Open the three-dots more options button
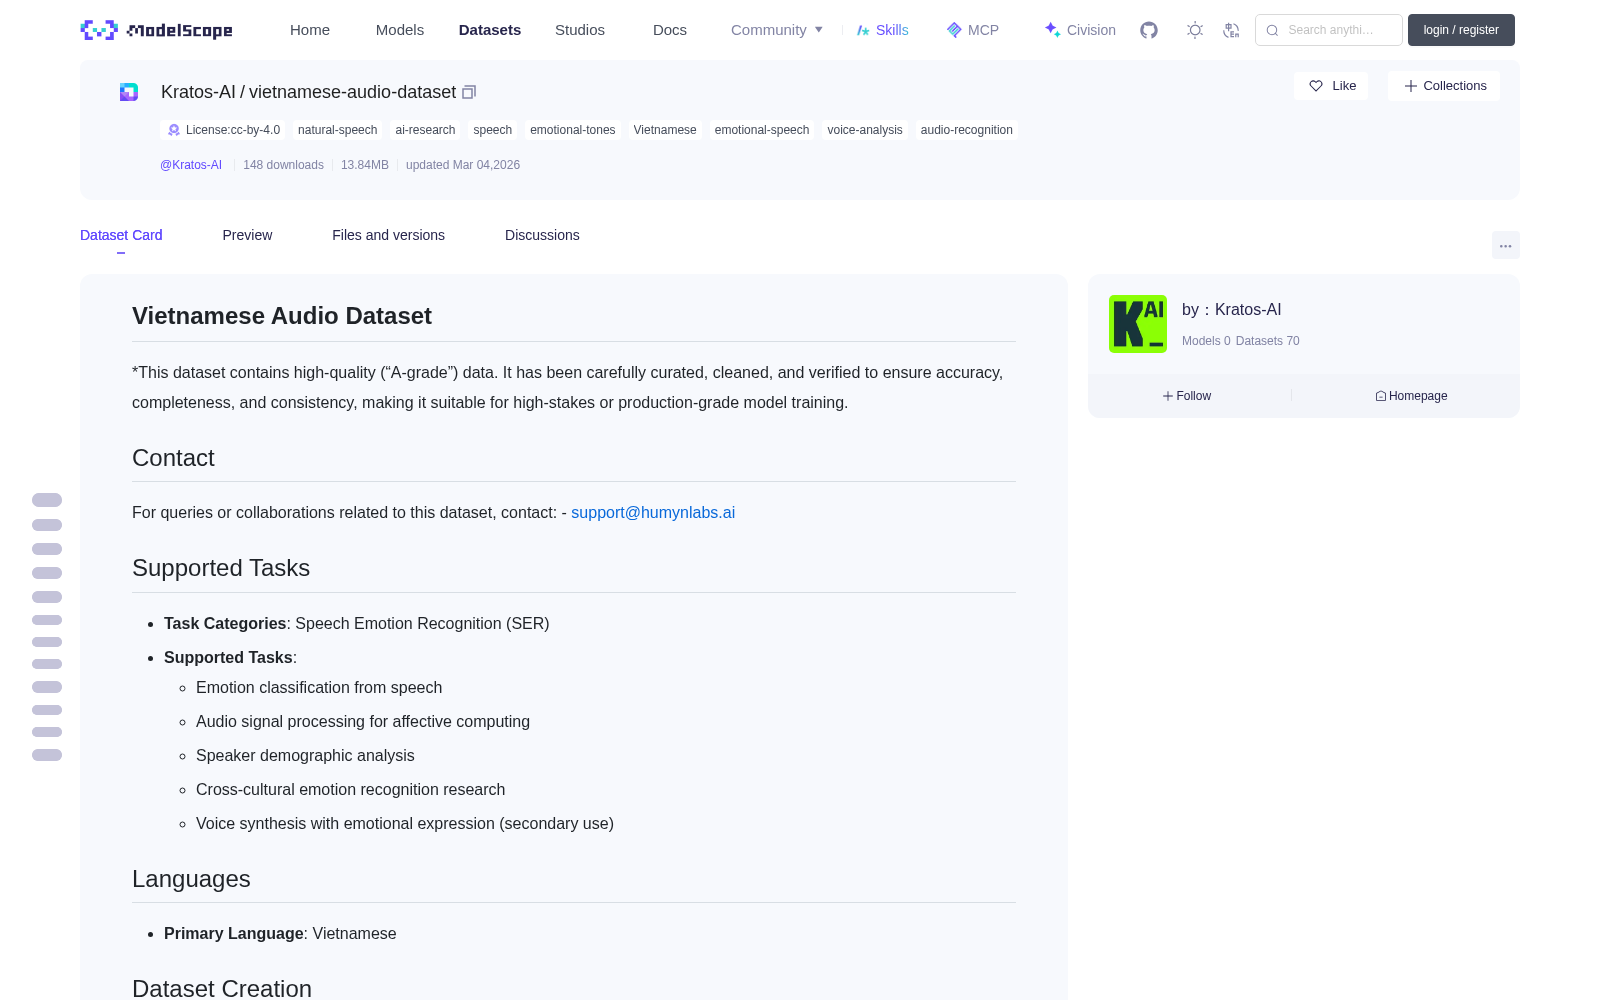 [1505, 245]
